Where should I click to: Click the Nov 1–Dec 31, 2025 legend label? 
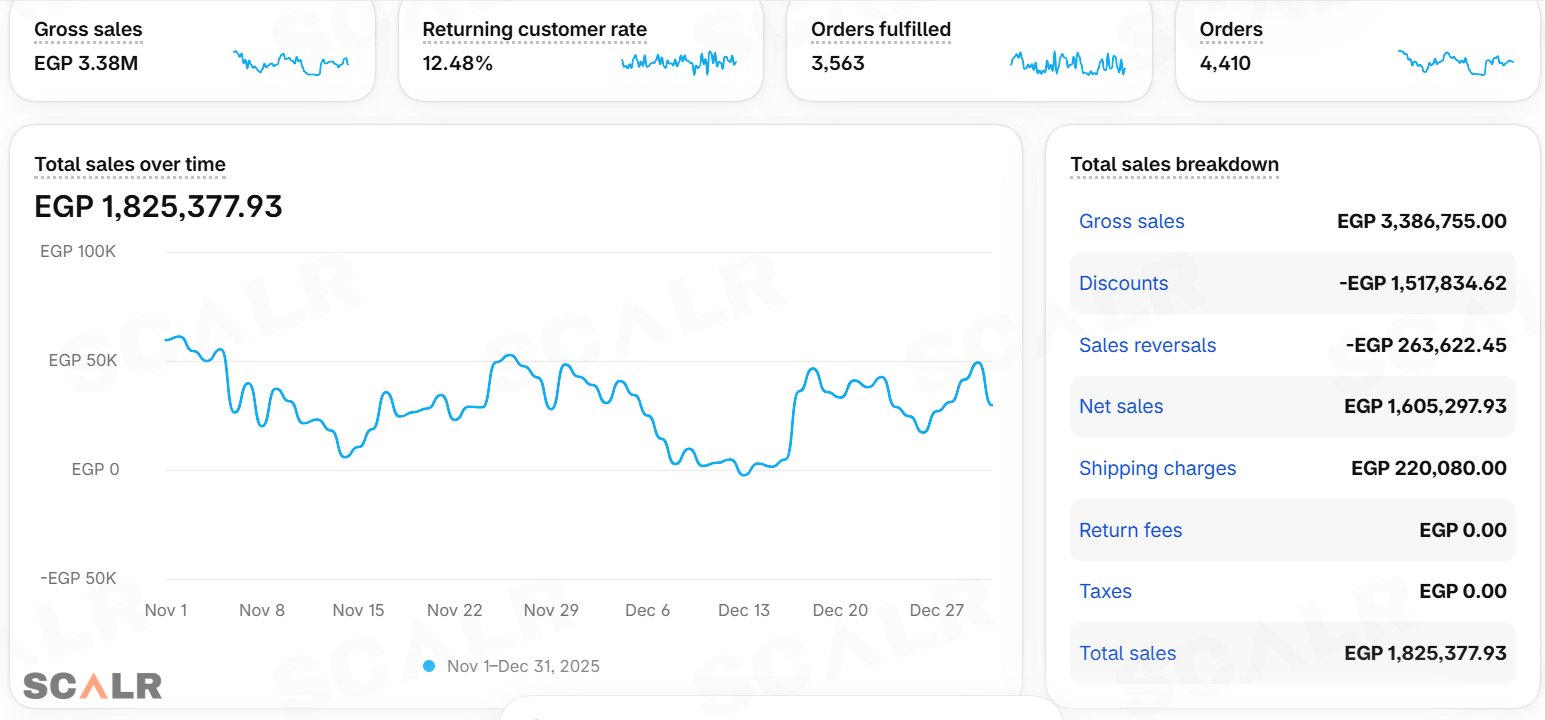523,666
